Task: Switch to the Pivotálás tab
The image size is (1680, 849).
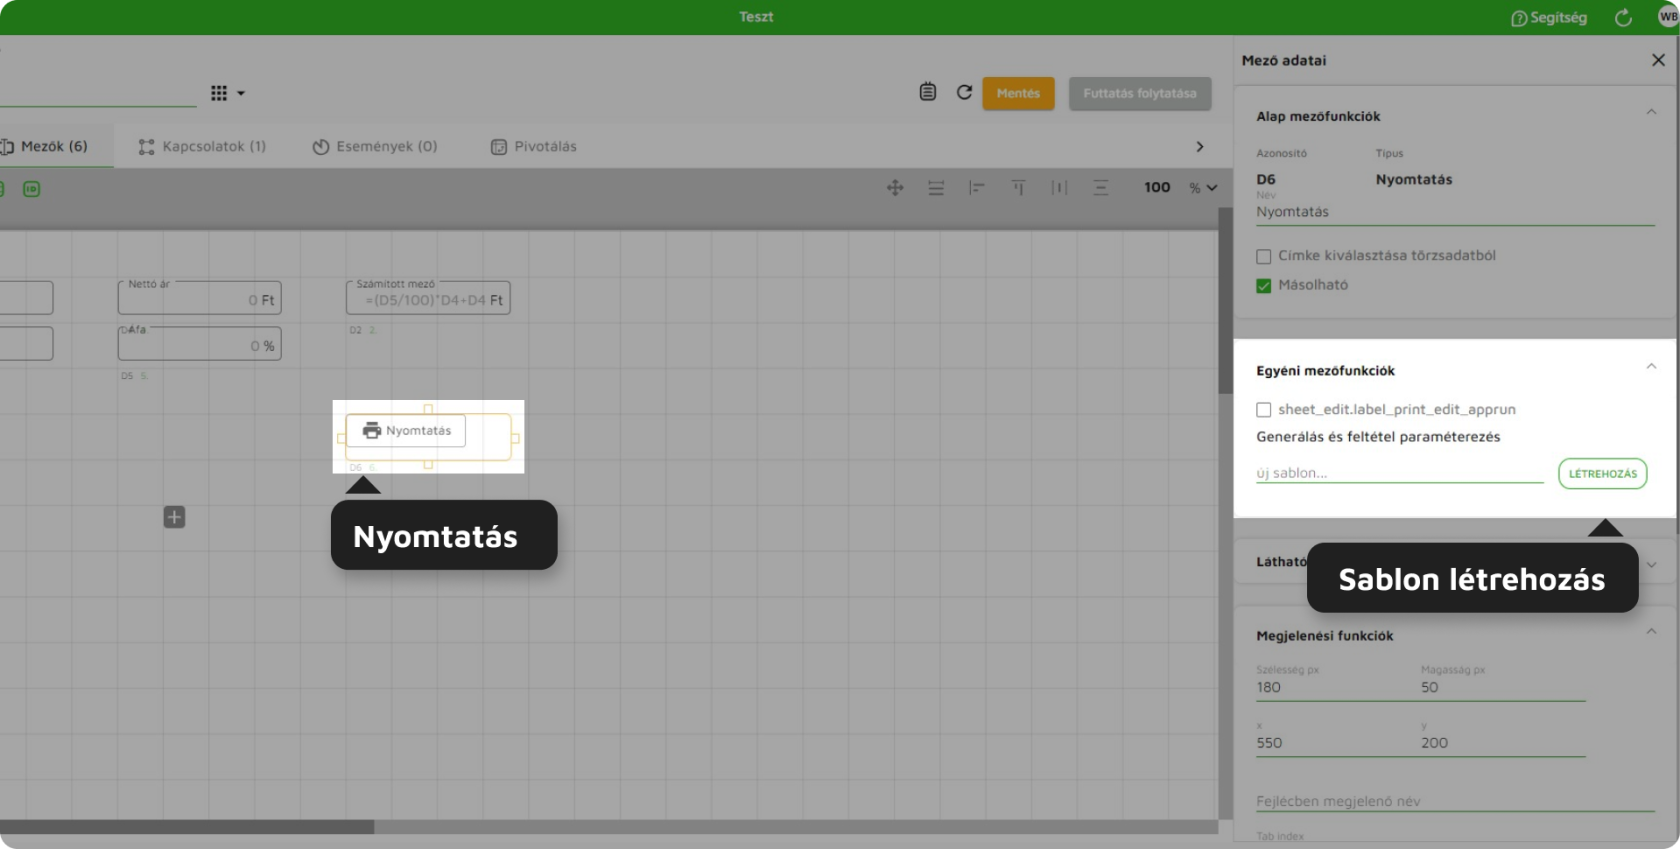Action: [534, 146]
